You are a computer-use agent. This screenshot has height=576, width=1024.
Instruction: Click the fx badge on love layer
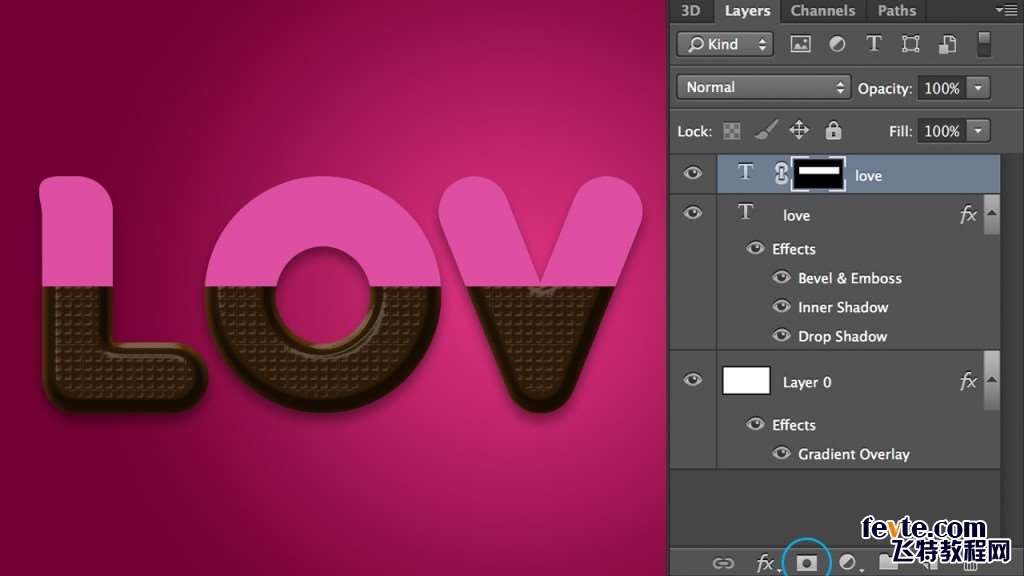point(968,214)
